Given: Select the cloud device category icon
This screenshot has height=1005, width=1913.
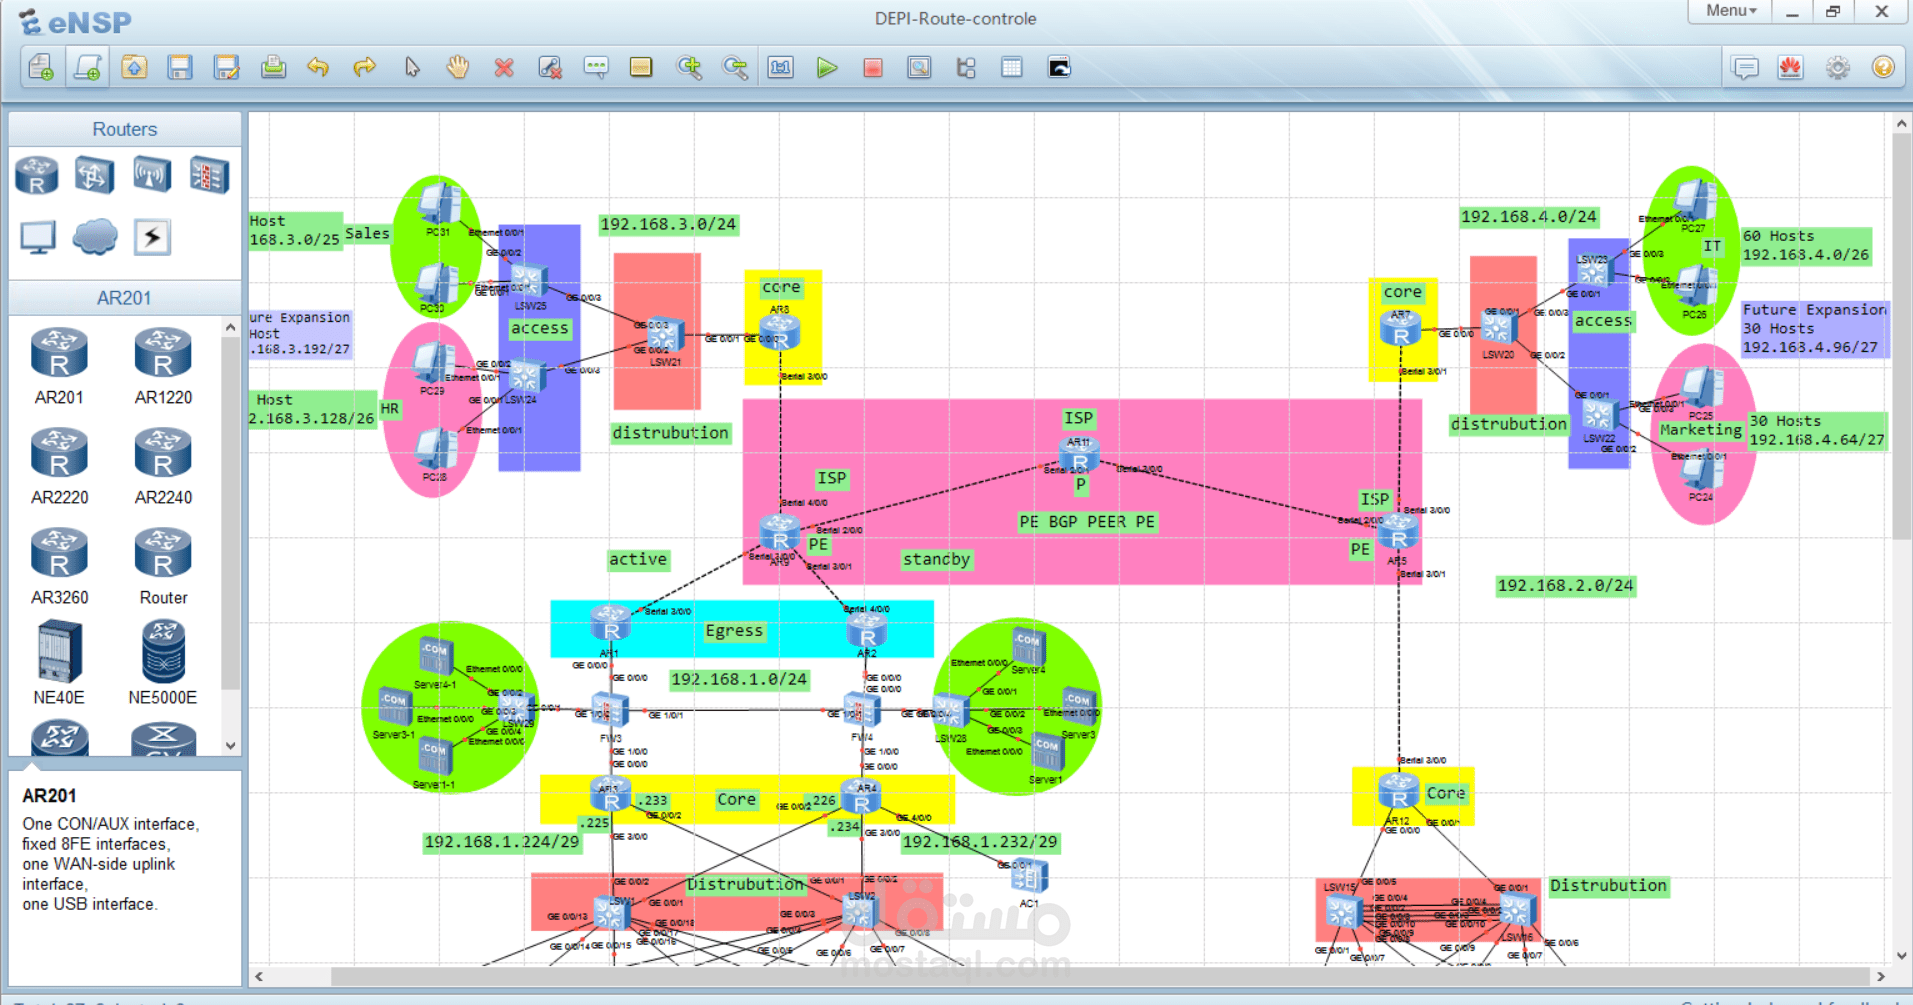Looking at the screenshot, I should [95, 237].
